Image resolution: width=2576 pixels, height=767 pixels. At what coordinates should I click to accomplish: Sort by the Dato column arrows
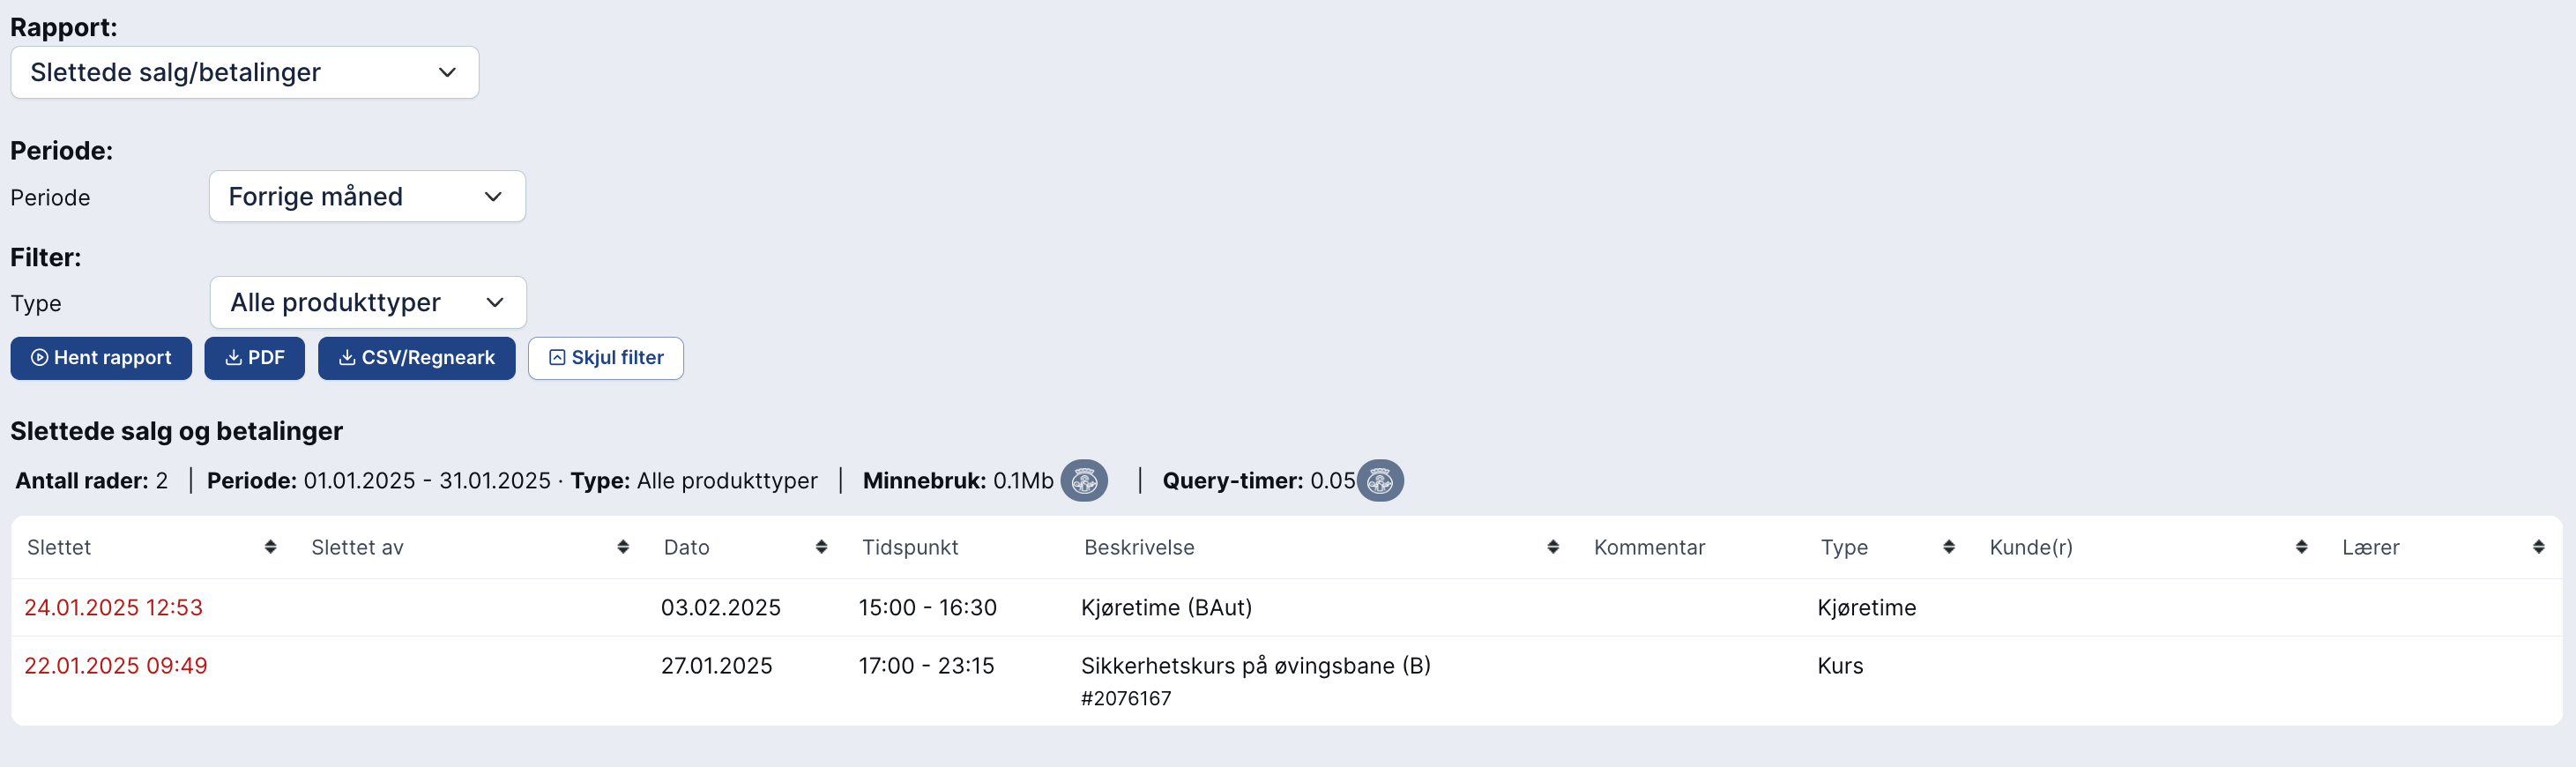[821, 547]
